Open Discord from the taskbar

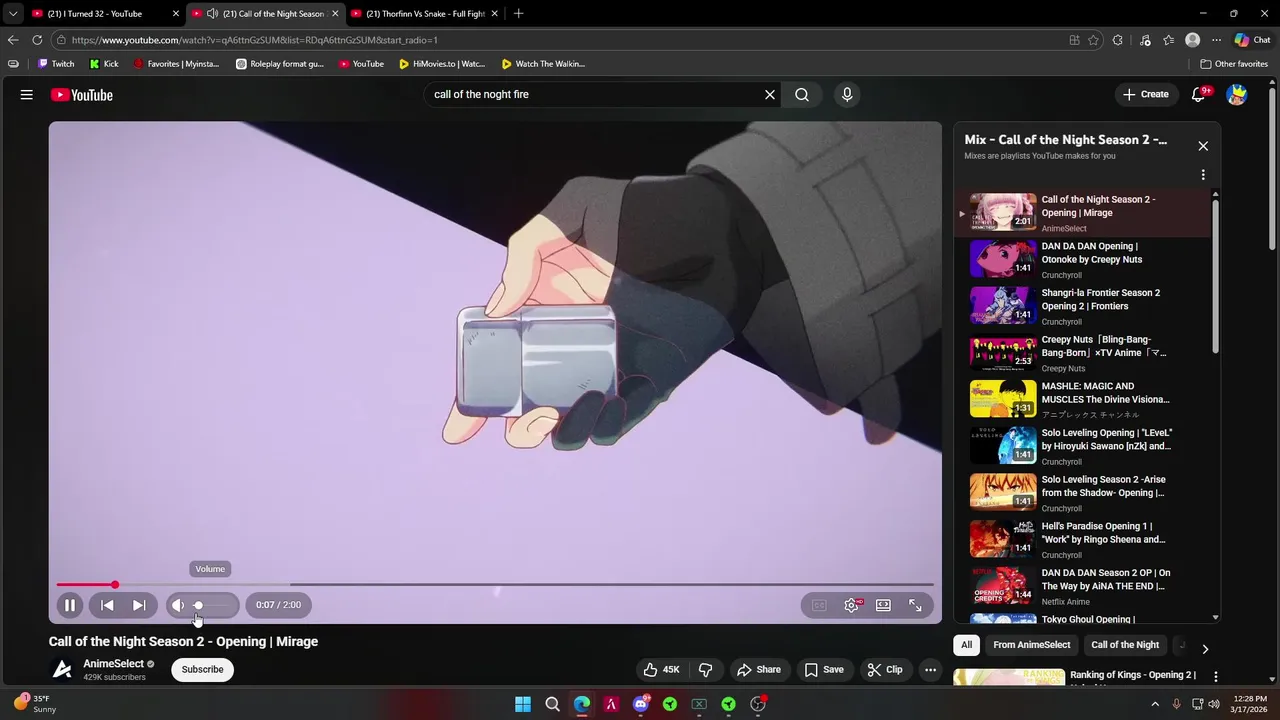click(641, 704)
